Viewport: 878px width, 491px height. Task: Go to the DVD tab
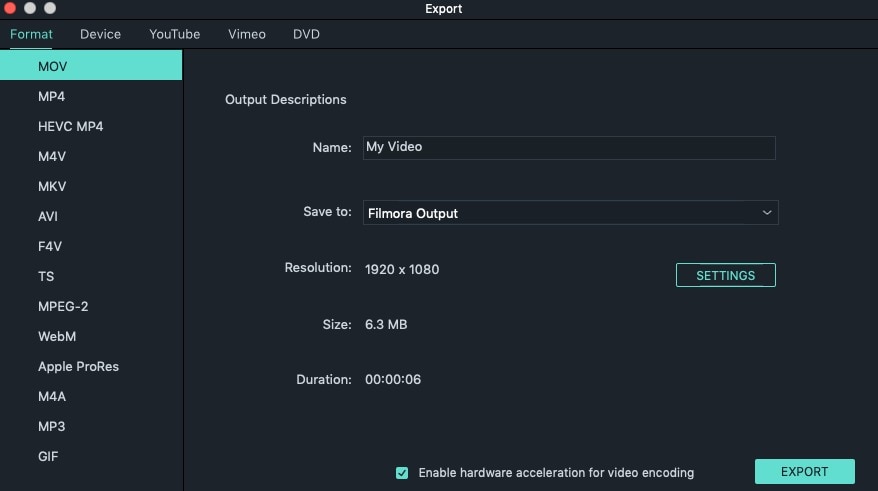(306, 34)
